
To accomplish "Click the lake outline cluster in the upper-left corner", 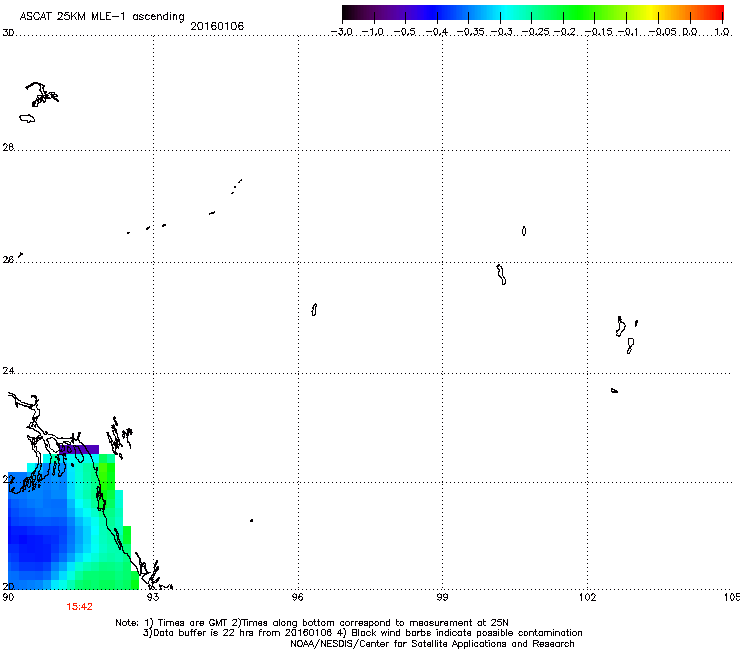I will pos(42,94).
